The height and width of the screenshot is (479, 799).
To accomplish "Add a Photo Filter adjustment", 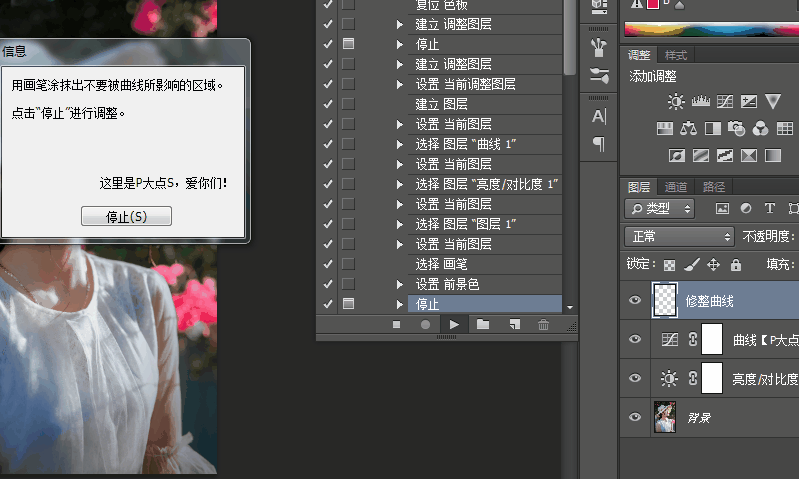I will coord(736,128).
